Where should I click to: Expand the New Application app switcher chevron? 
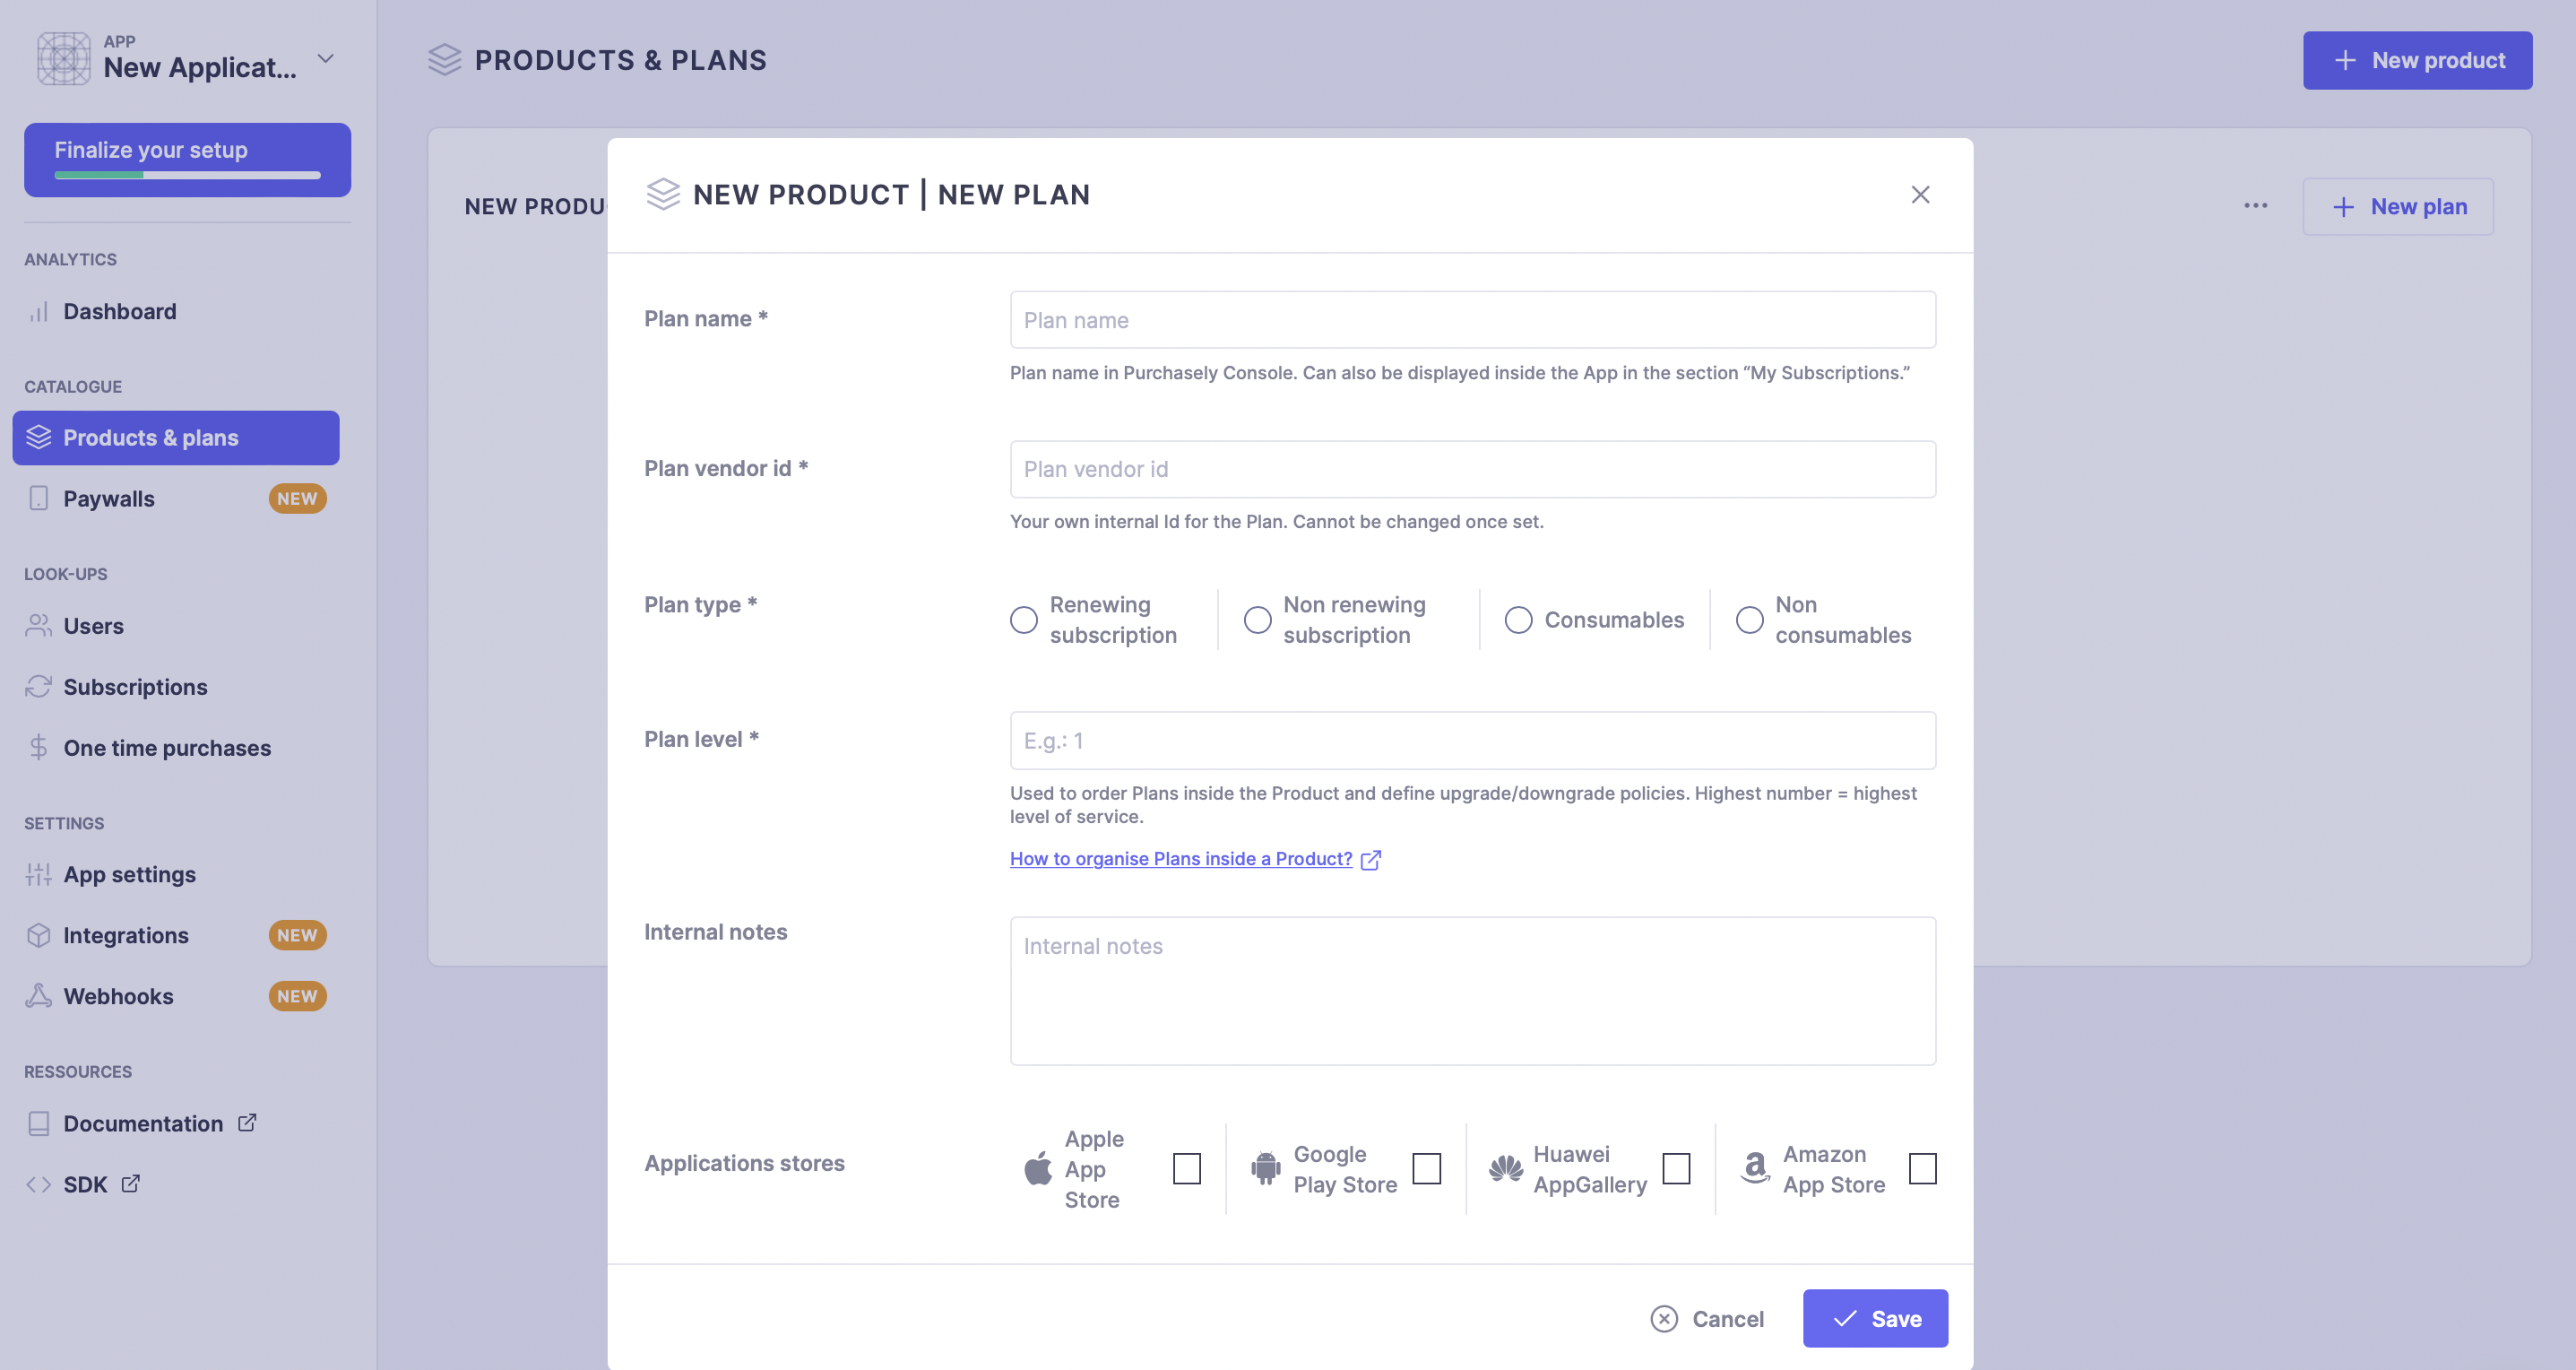click(325, 59)
